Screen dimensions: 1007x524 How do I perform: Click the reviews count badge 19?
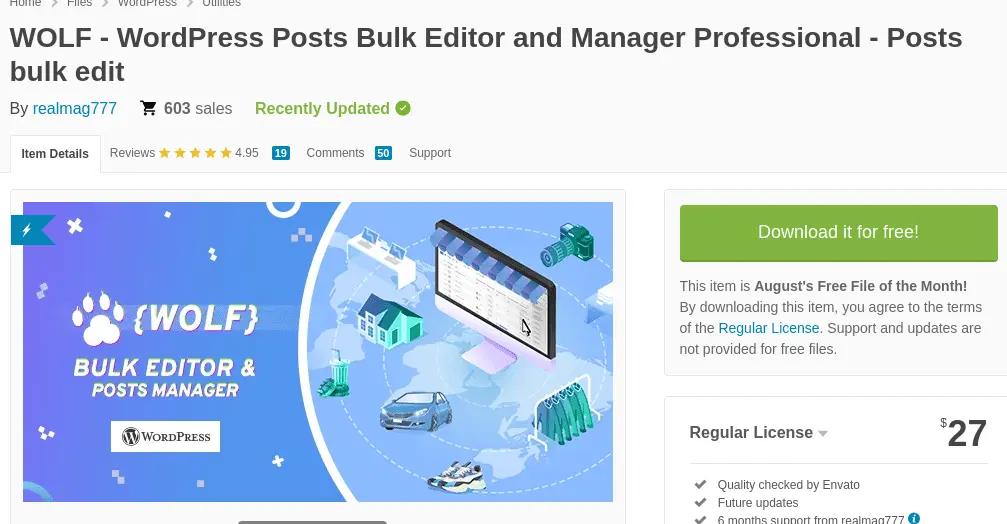(281, 153)
